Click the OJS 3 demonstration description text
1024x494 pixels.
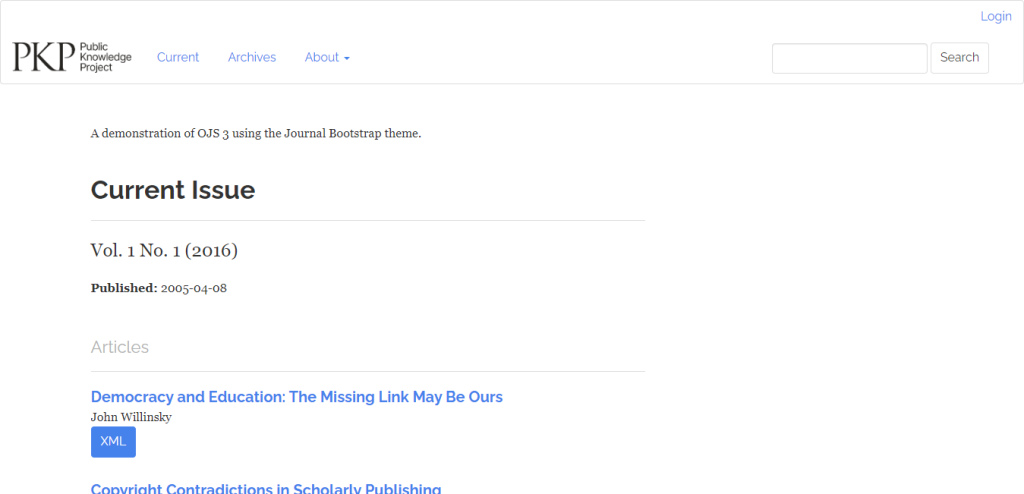256,133
